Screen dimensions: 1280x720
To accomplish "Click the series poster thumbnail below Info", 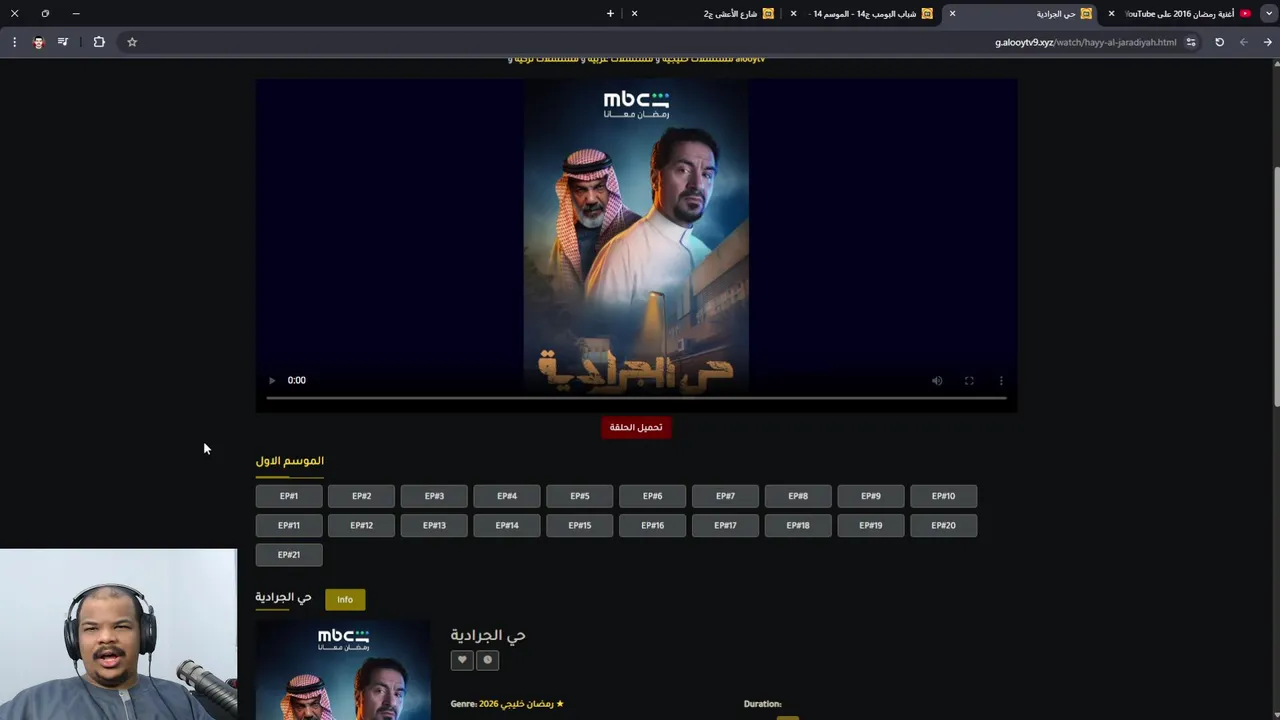I will click(343, 670).
